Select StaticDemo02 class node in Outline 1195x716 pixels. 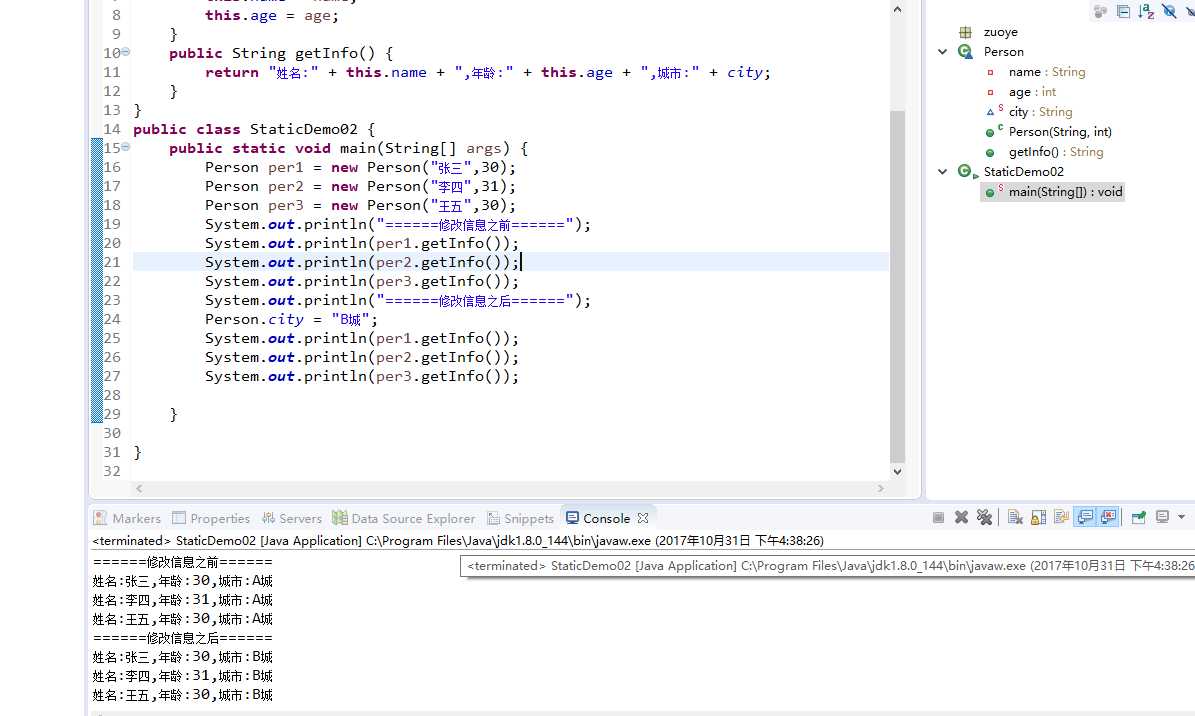click(x=1023, y=172)
